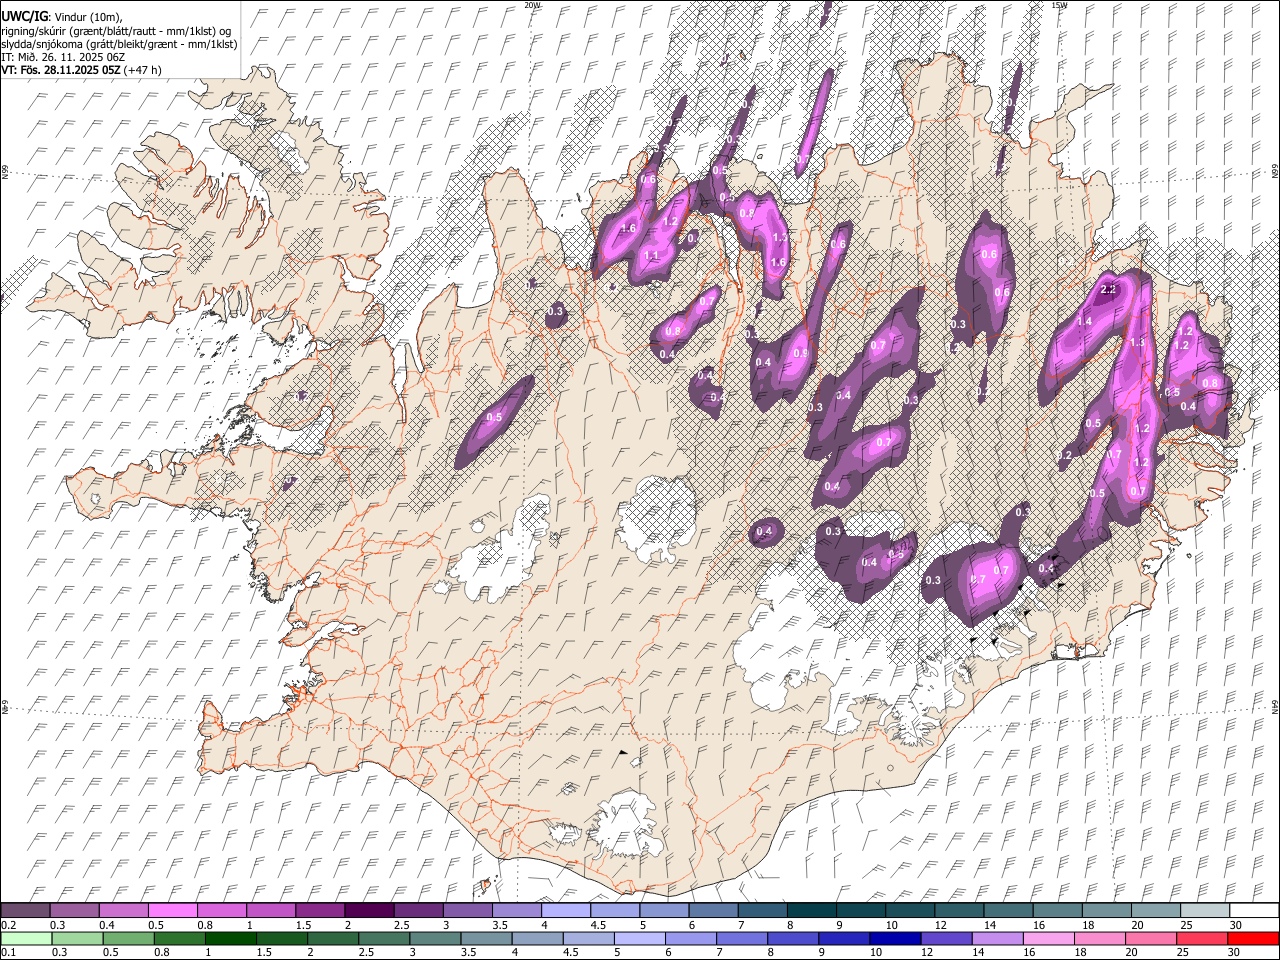Click the '(+47 h)' forecast offset text

143,70
